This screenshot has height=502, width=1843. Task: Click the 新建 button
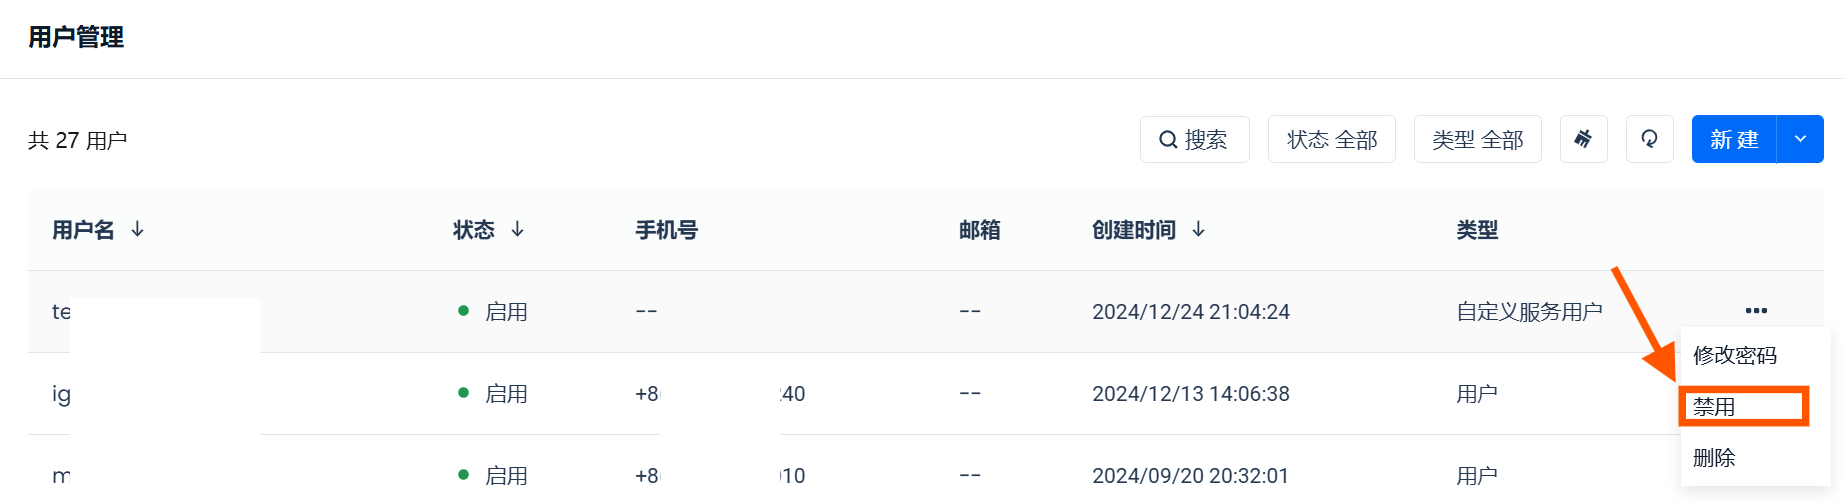click(1734, 139)
